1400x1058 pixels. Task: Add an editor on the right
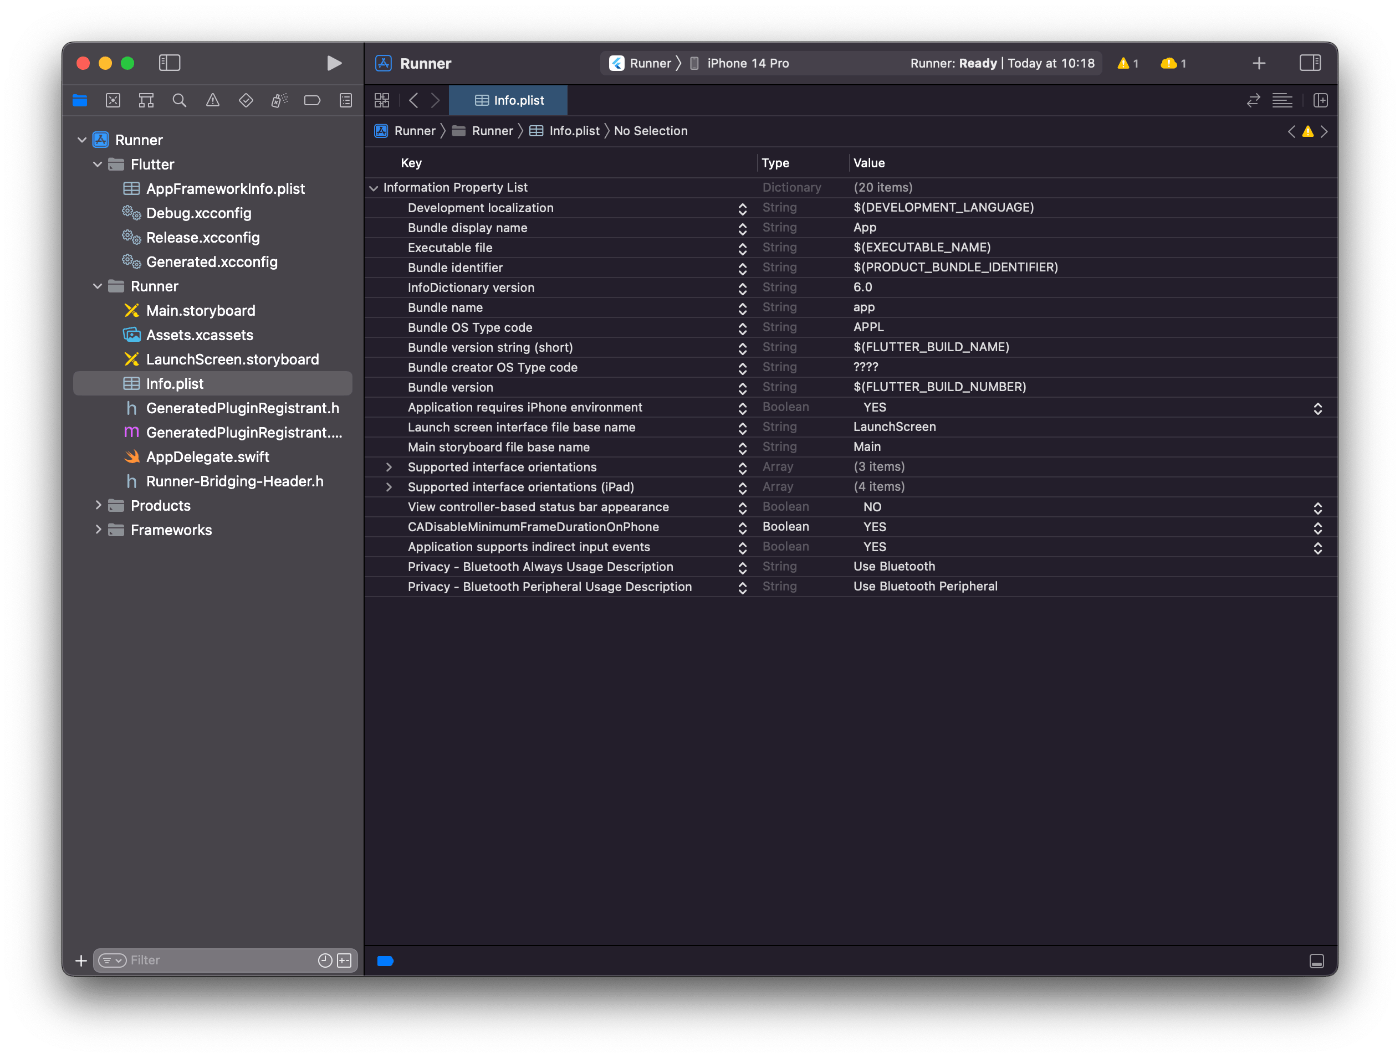(1320, 100)
